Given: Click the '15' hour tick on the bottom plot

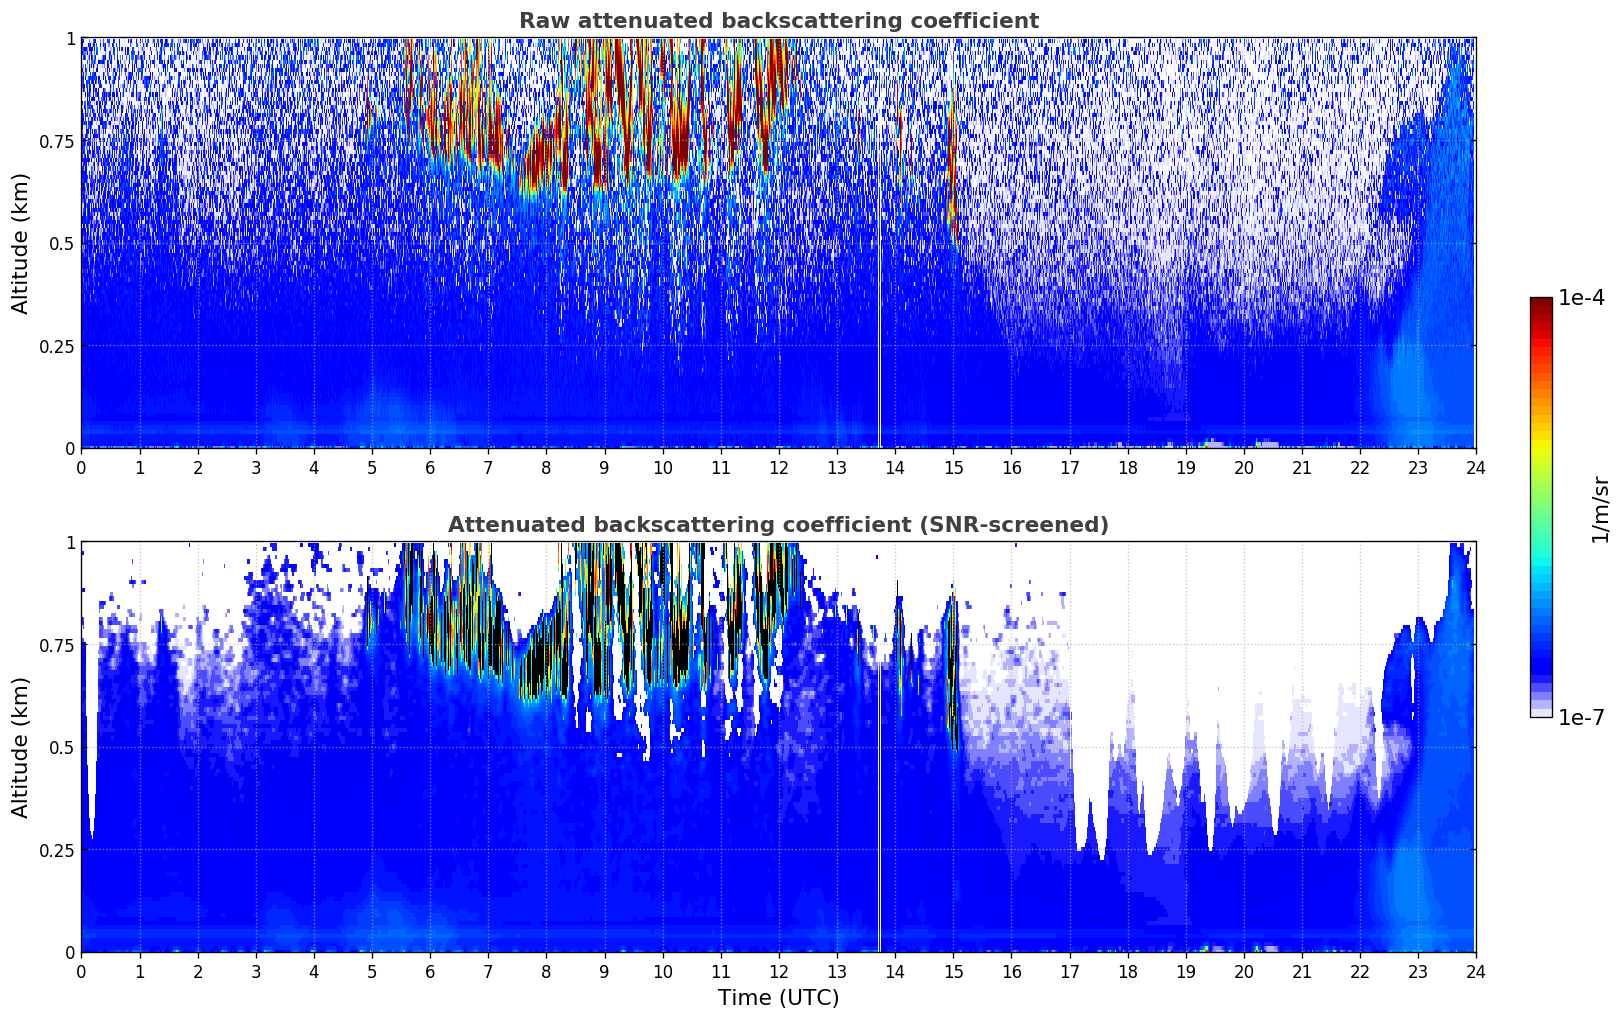Looking at the screenshot, I should point(953,971).
